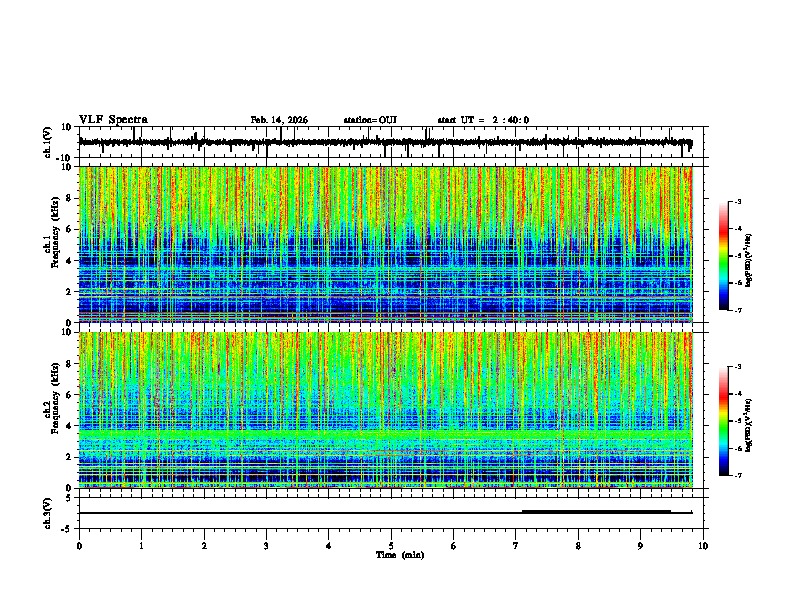Click the "4" kHz tick on ch.1 frequency axis

69,261
